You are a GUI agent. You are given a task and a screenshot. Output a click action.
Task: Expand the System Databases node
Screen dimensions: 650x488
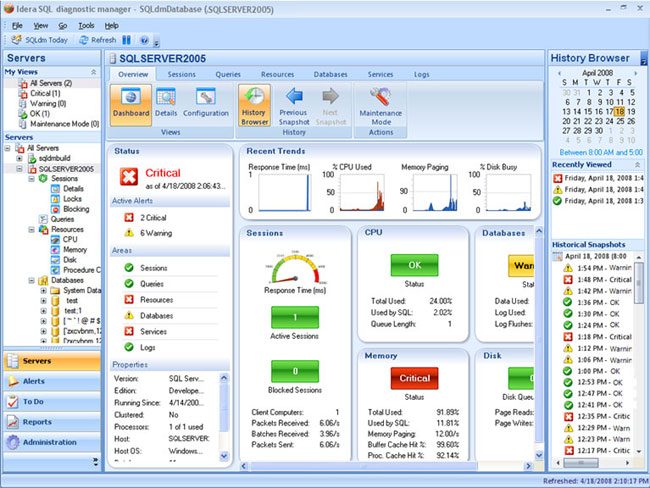(x=43, y=290)
